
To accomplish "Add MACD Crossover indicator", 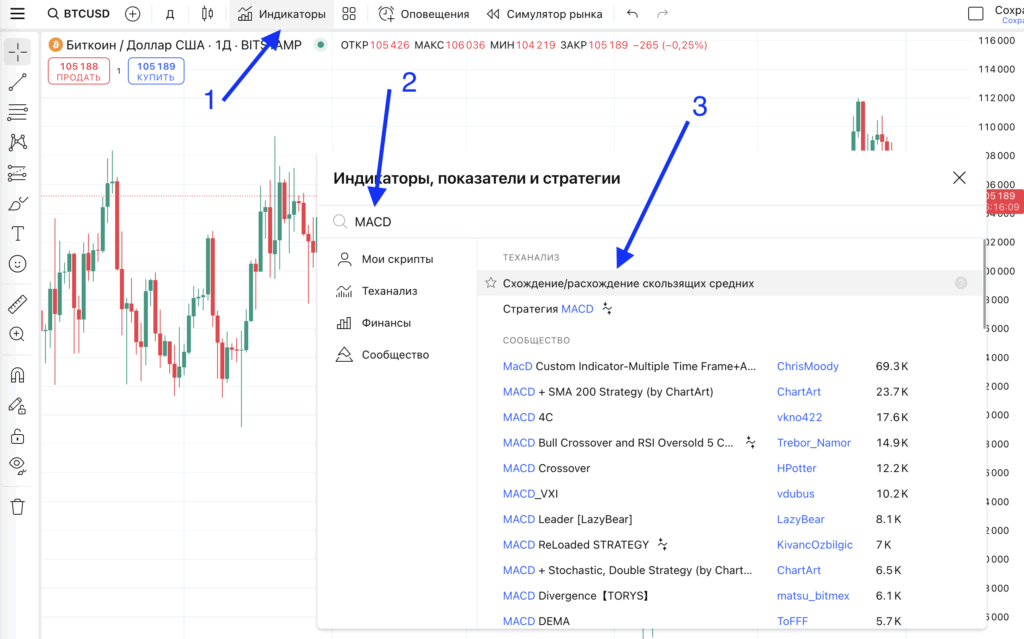I will pyautogui.click(x=546, y=468).
